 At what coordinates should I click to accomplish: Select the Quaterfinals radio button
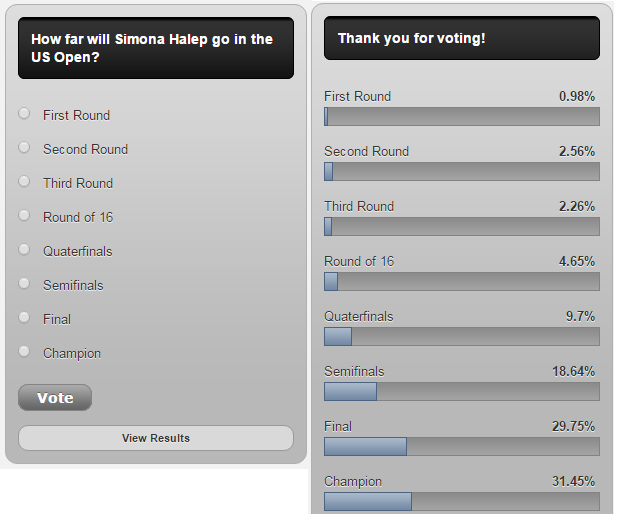click(x=24, y=250)
